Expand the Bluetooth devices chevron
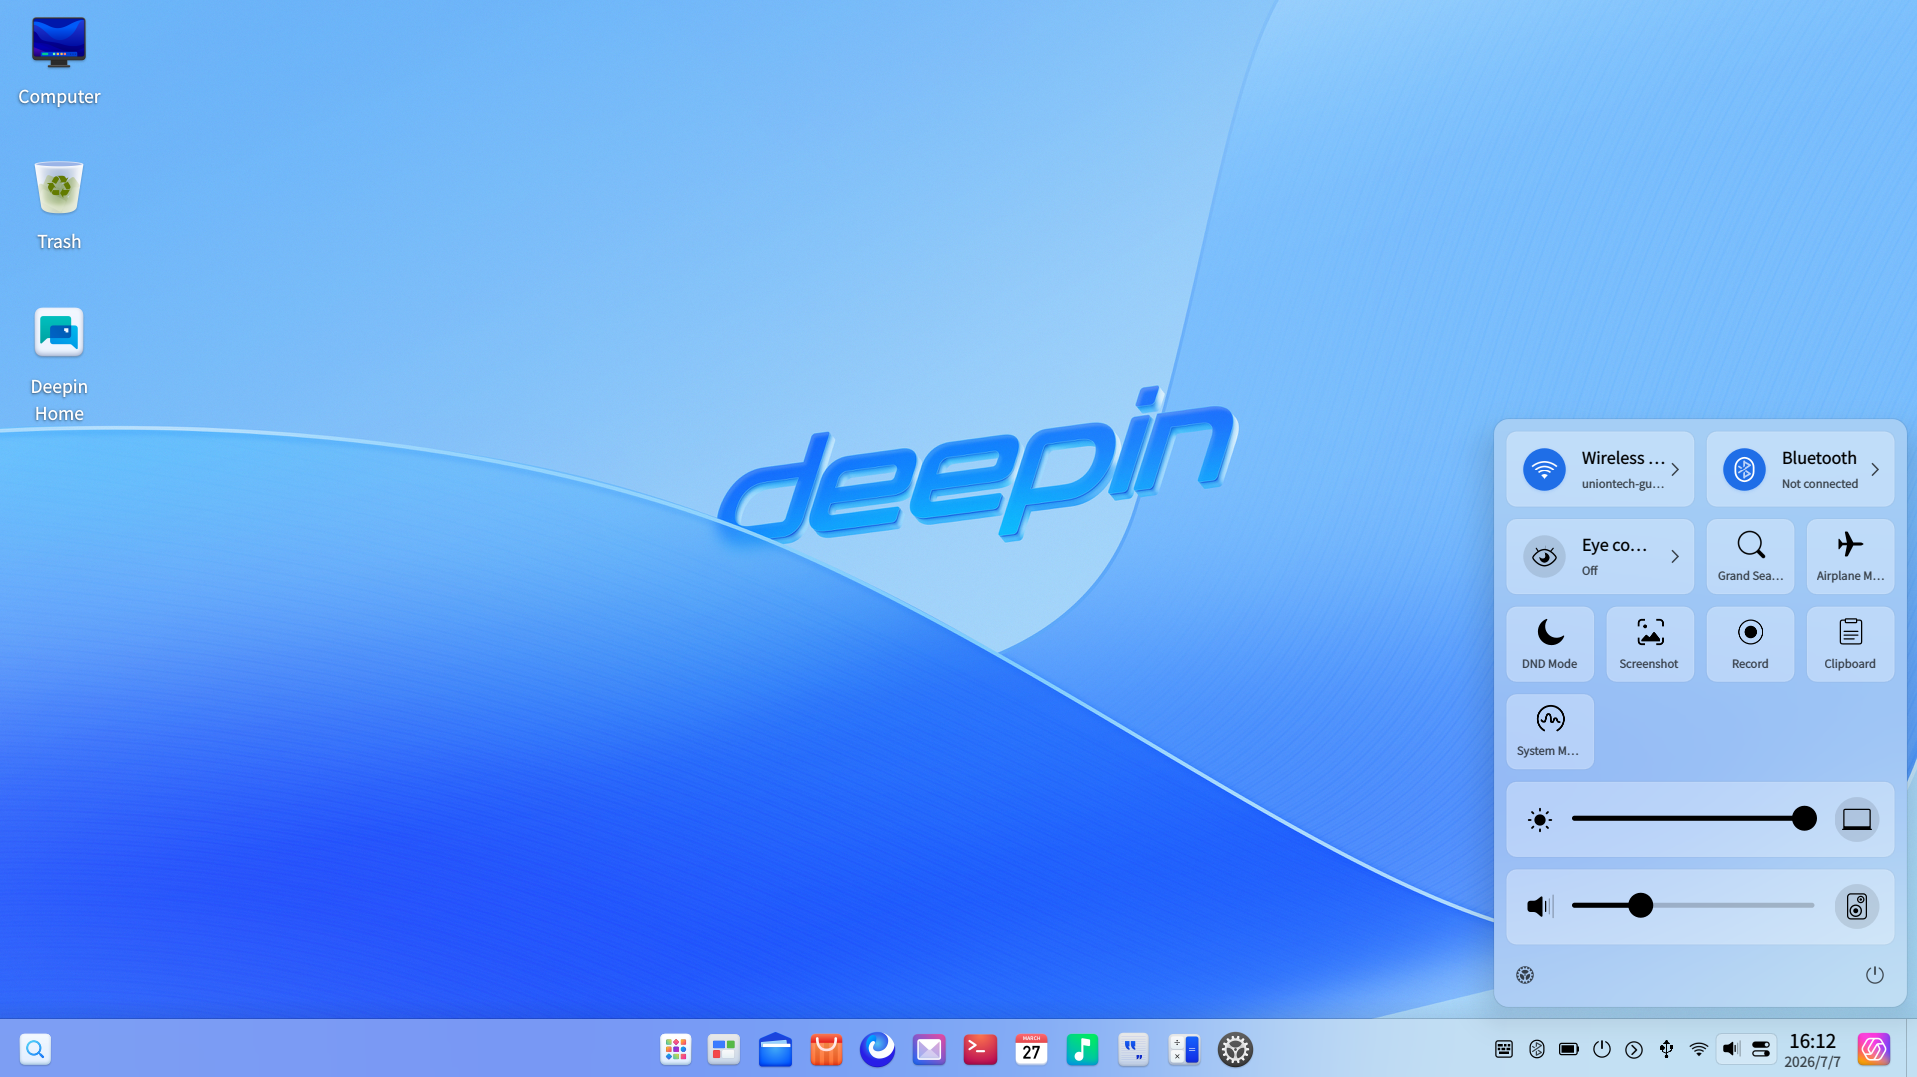 pos(1875,469)
